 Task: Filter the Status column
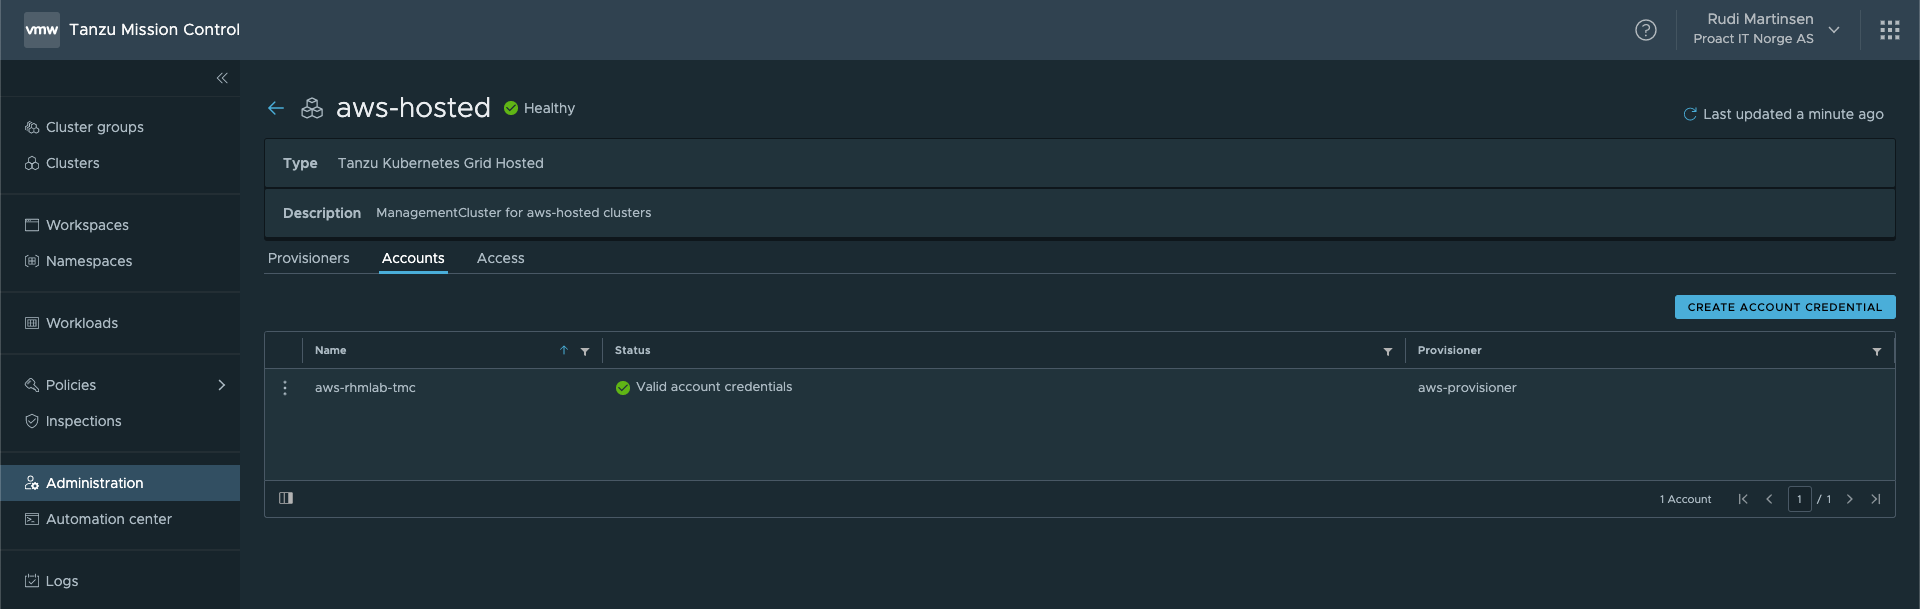pyautogui.click(x=1388, y=351)
